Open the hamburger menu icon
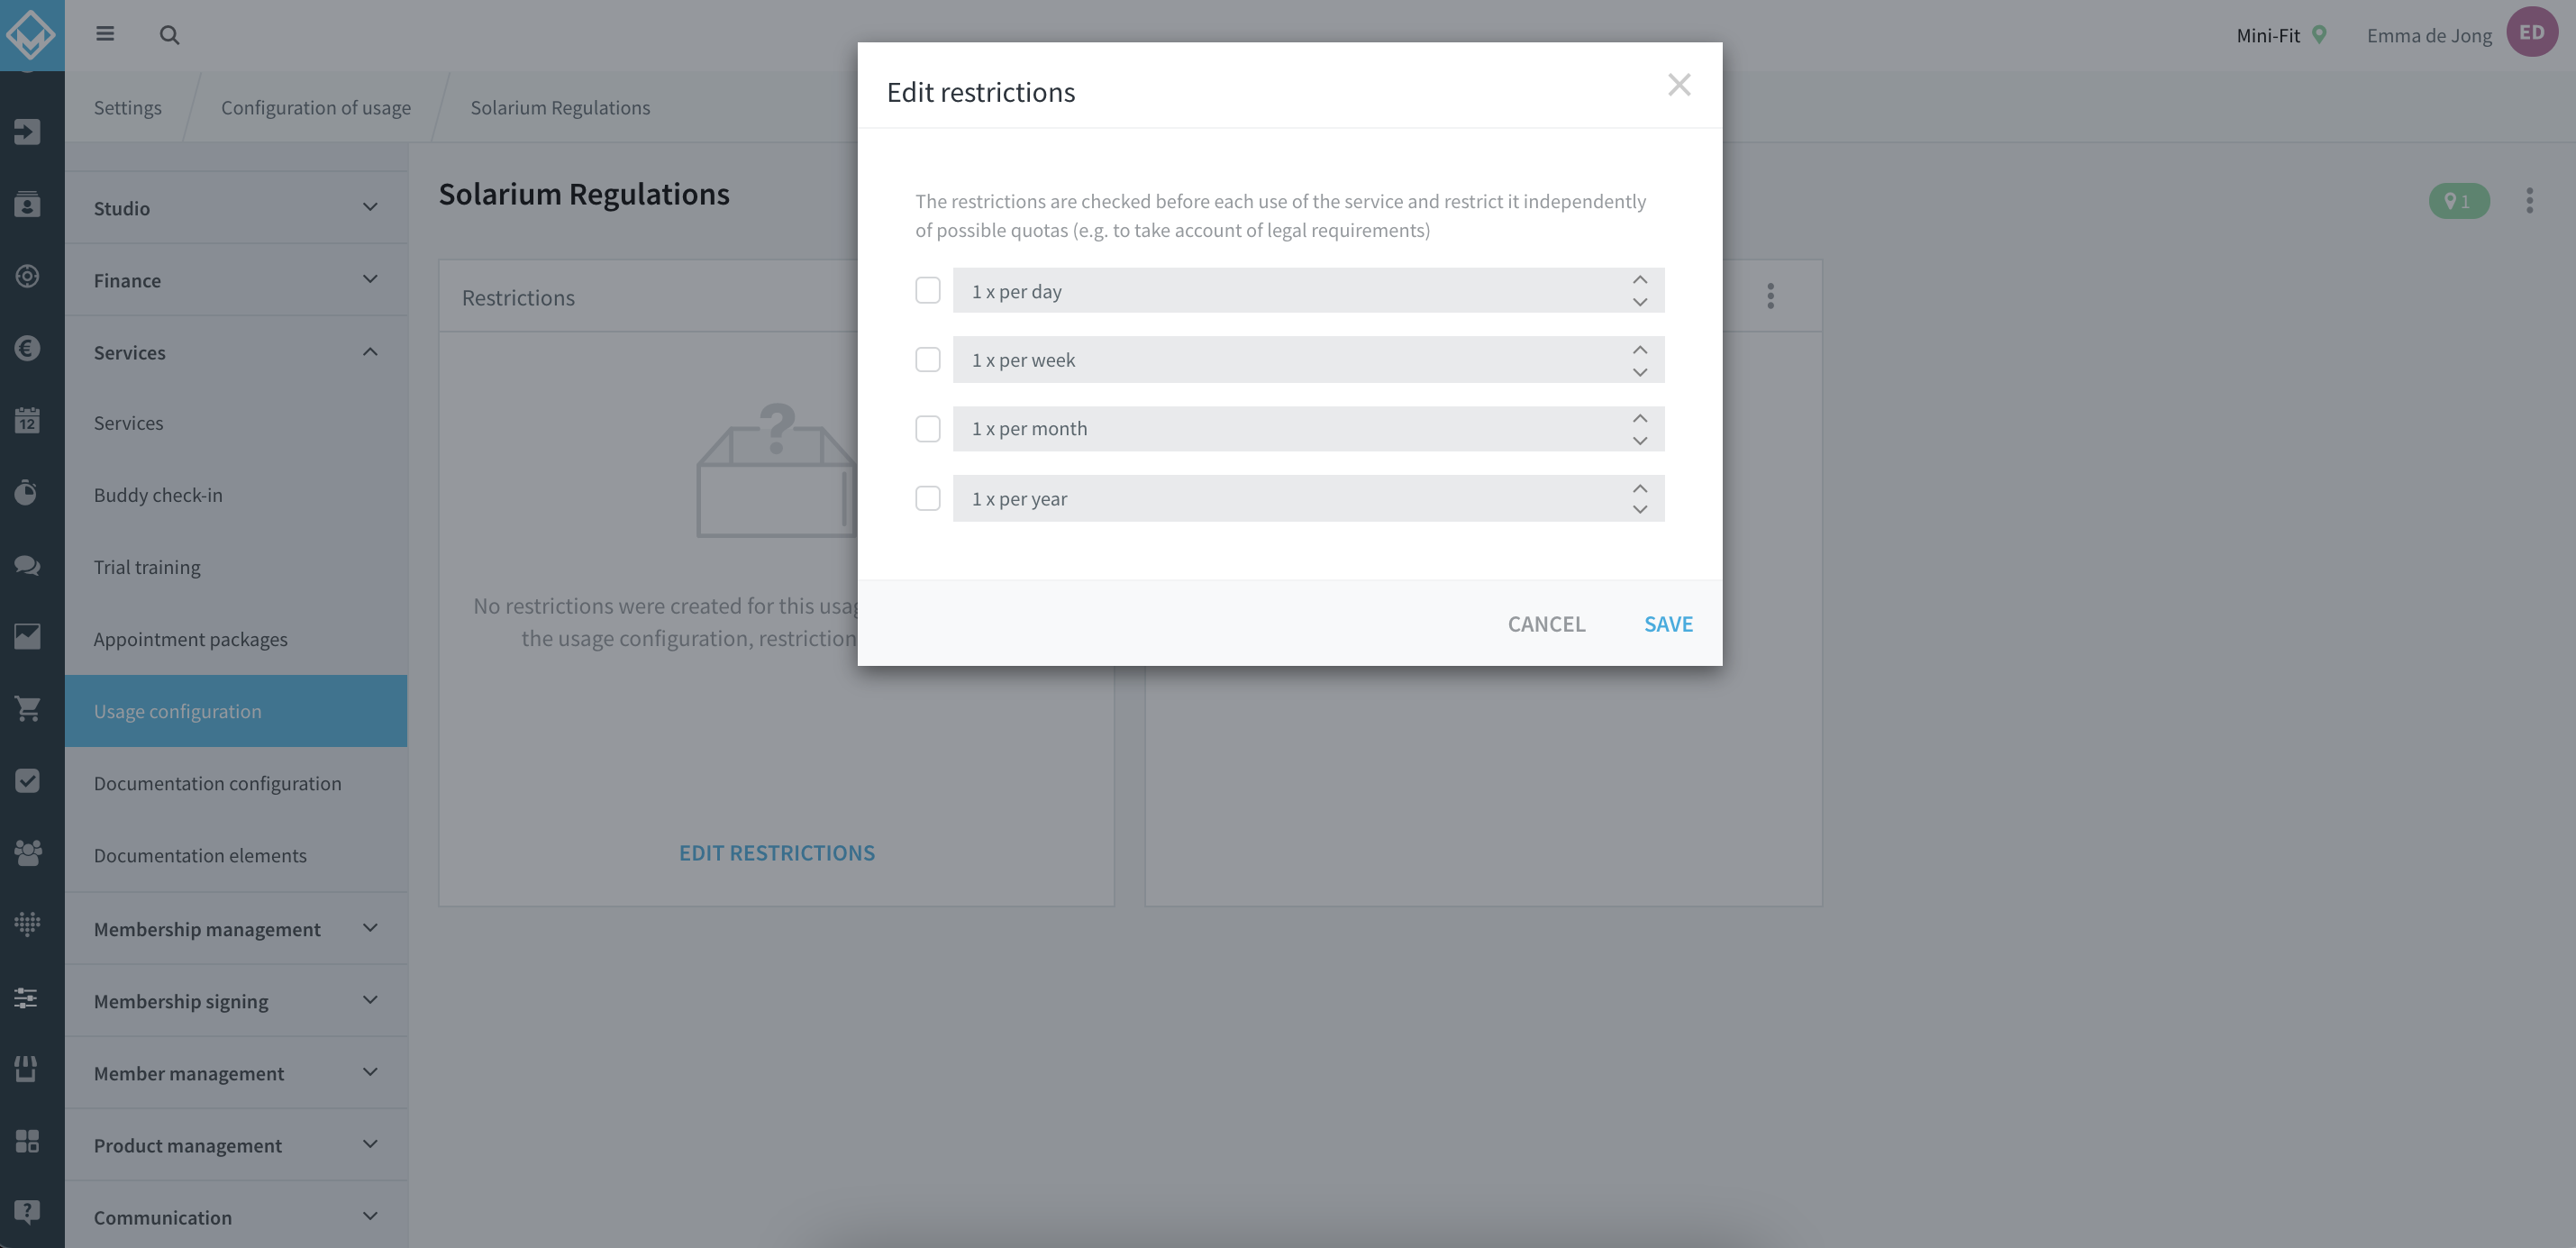Viewport: 2576px width, 1248px height. 105,34
